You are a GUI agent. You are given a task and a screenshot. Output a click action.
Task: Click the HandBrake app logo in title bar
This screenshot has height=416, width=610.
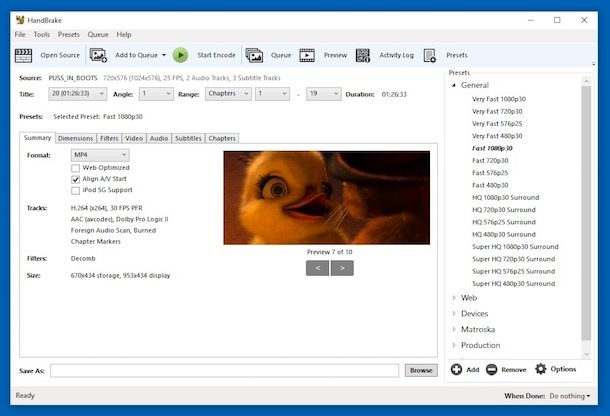[x=20, y=20]
